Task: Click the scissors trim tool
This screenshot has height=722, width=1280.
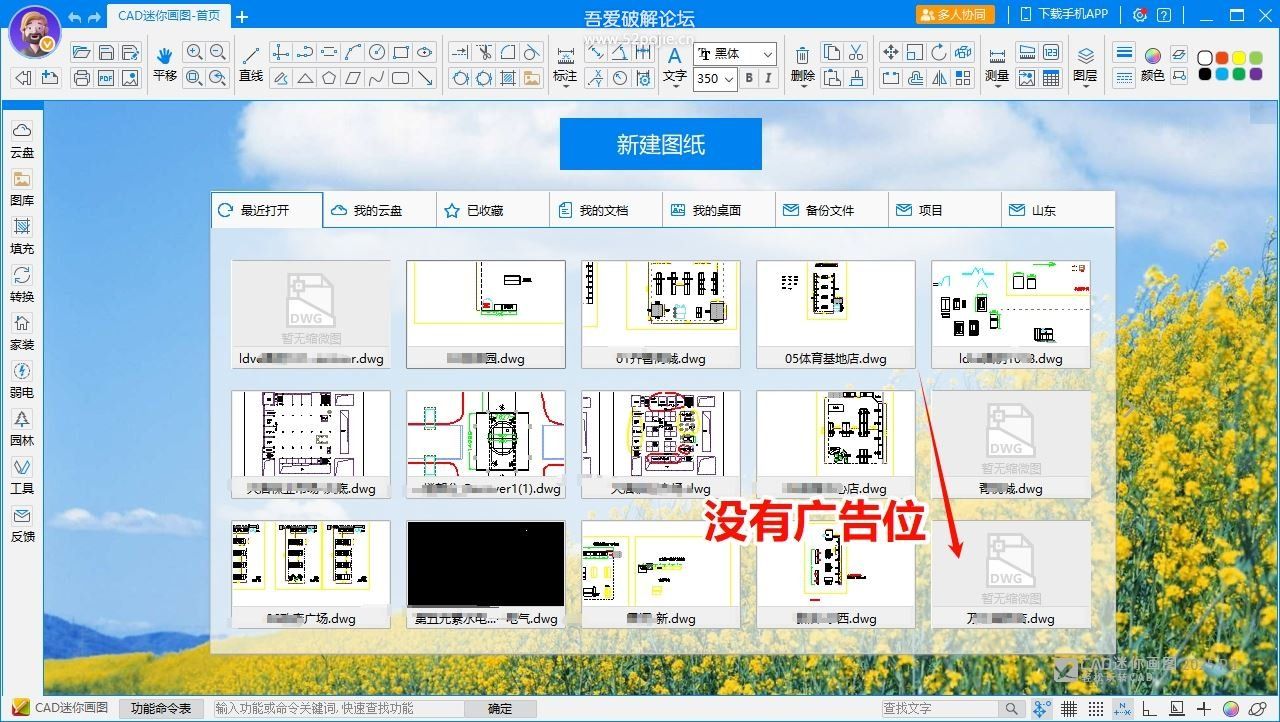Action: tap(484, 53)
